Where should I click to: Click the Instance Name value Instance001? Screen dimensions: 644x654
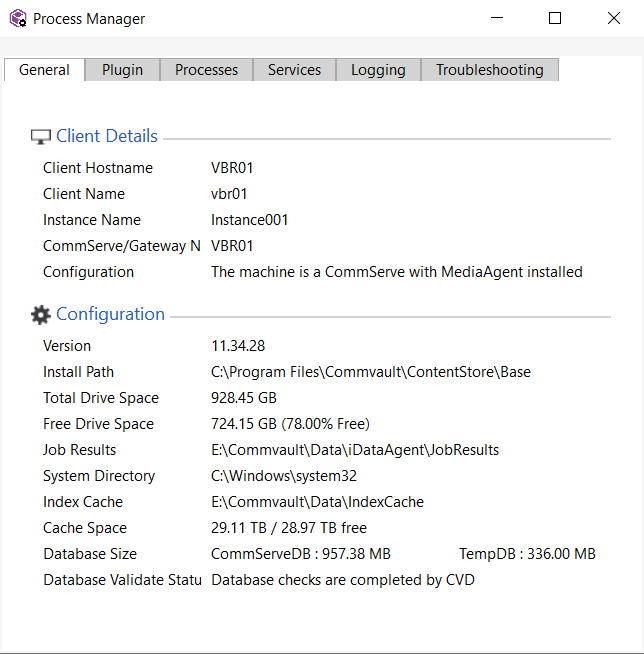point(249,220)
